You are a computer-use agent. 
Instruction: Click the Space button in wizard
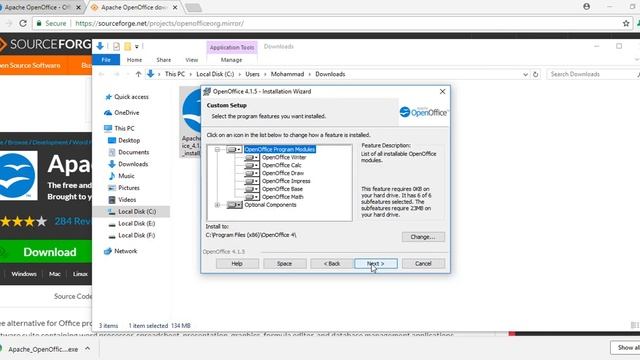click(x=284, y=264)
